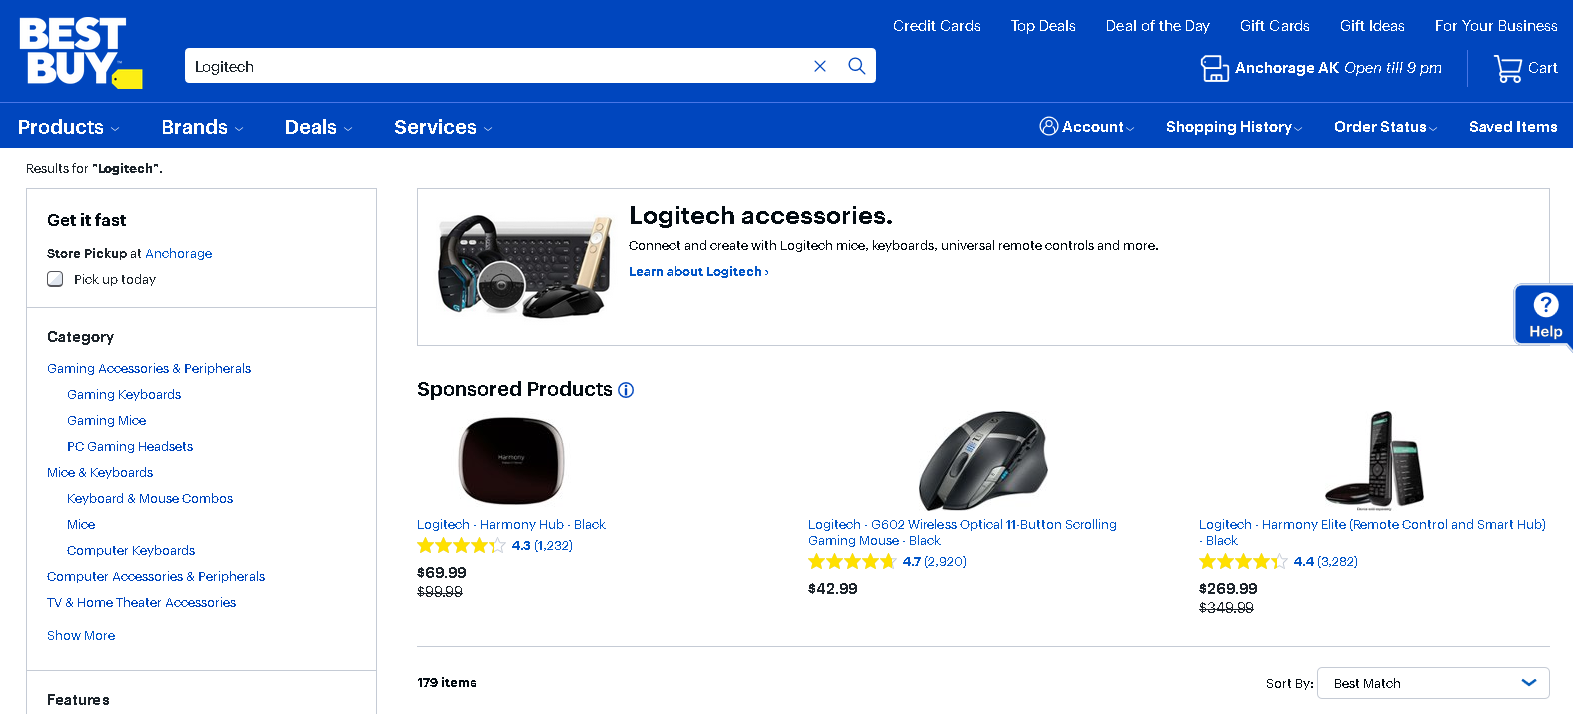1573x714 pixels.
Task: Open the Brands menu
Action: pyautogui.click(x=202, y=127)
